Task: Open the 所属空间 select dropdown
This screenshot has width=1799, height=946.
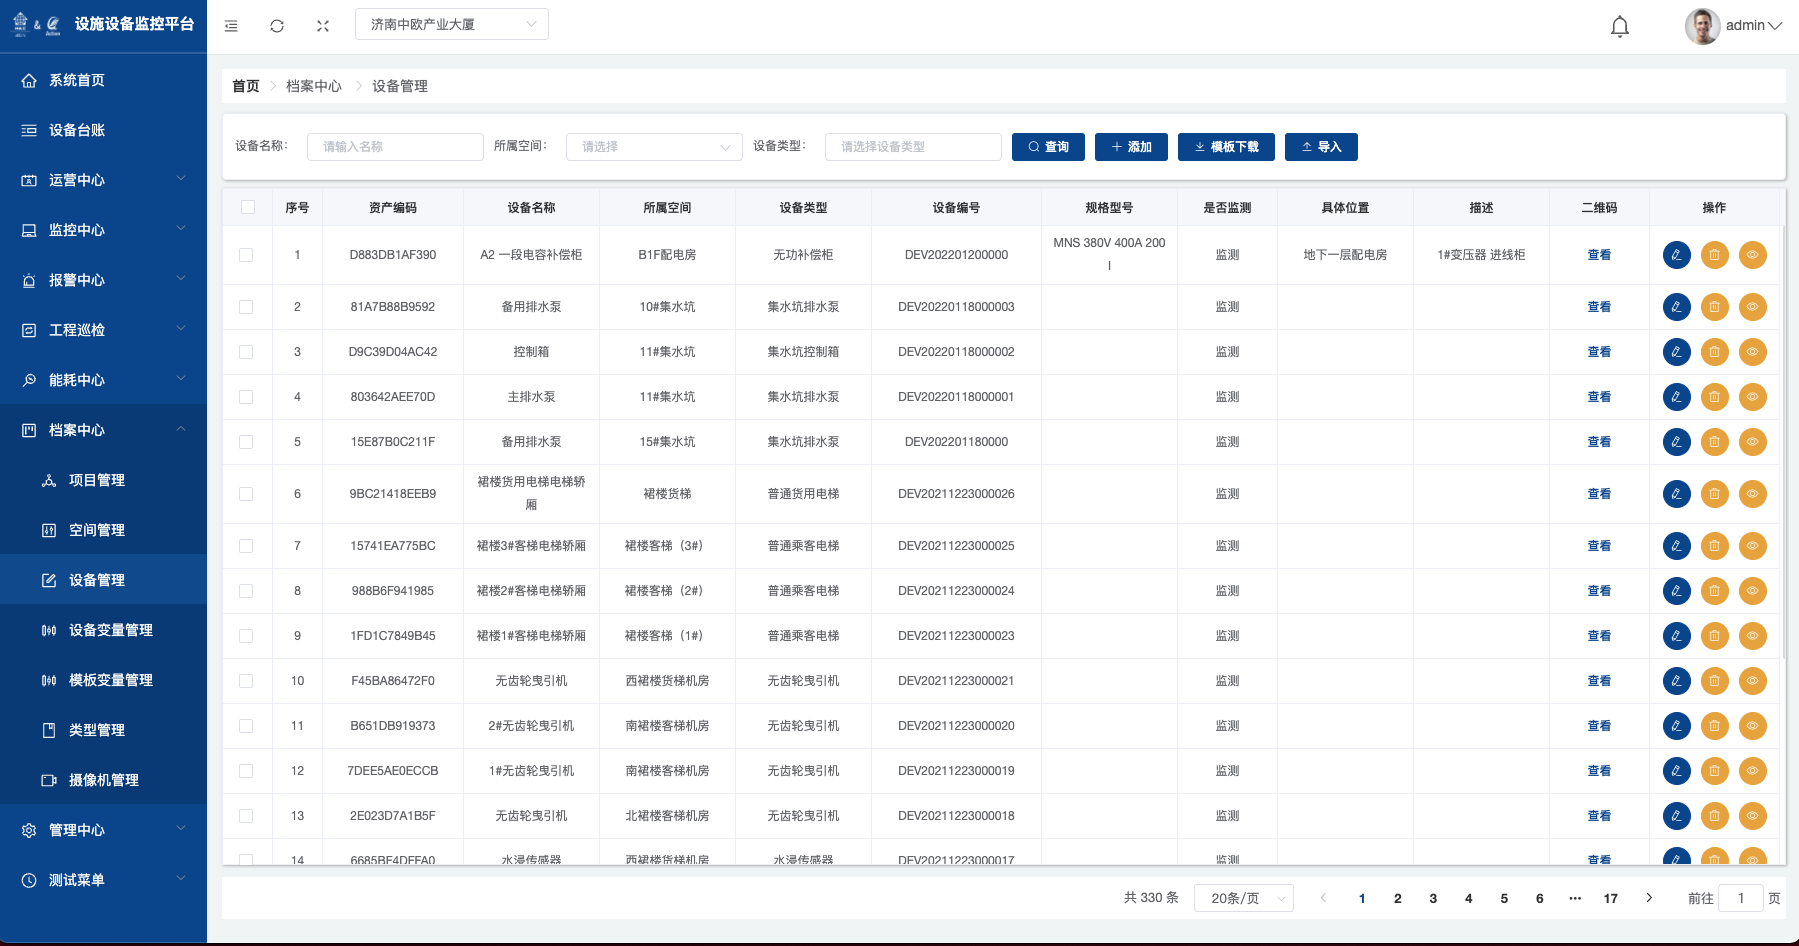Action: 654,147
